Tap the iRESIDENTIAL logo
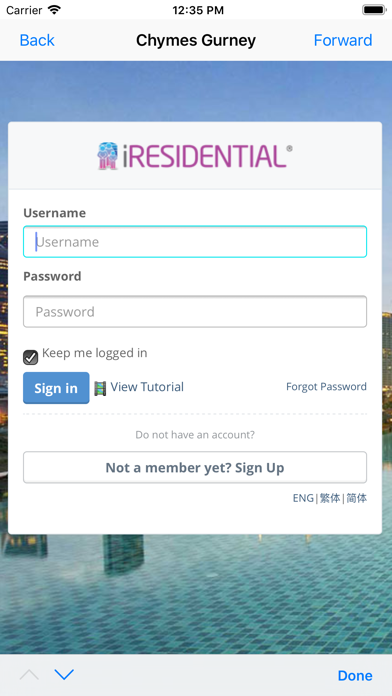 tap(194, 156)
